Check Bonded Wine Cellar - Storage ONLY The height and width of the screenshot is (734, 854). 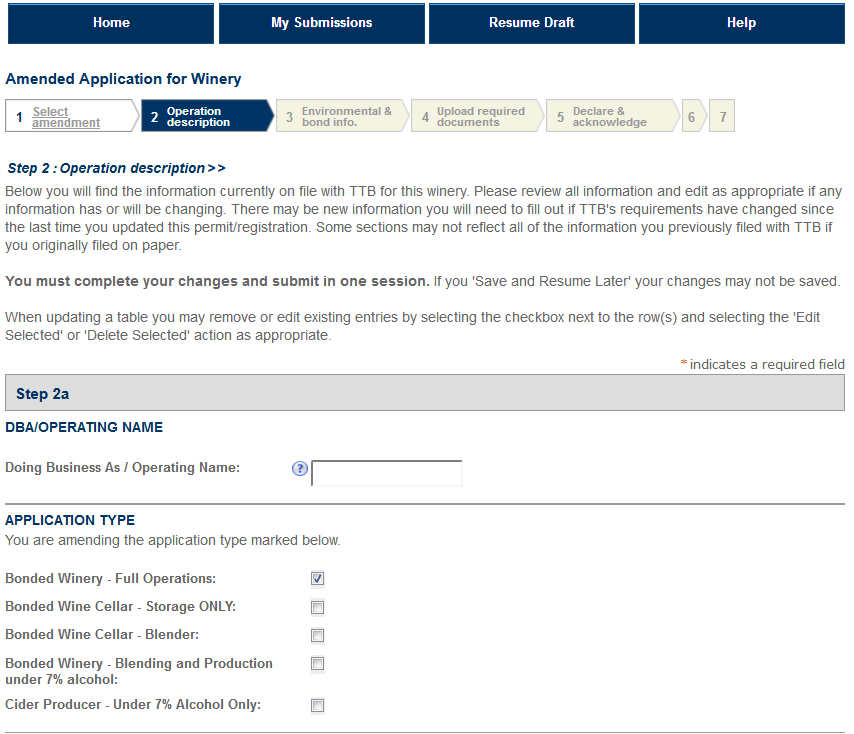tap(317, 607)
